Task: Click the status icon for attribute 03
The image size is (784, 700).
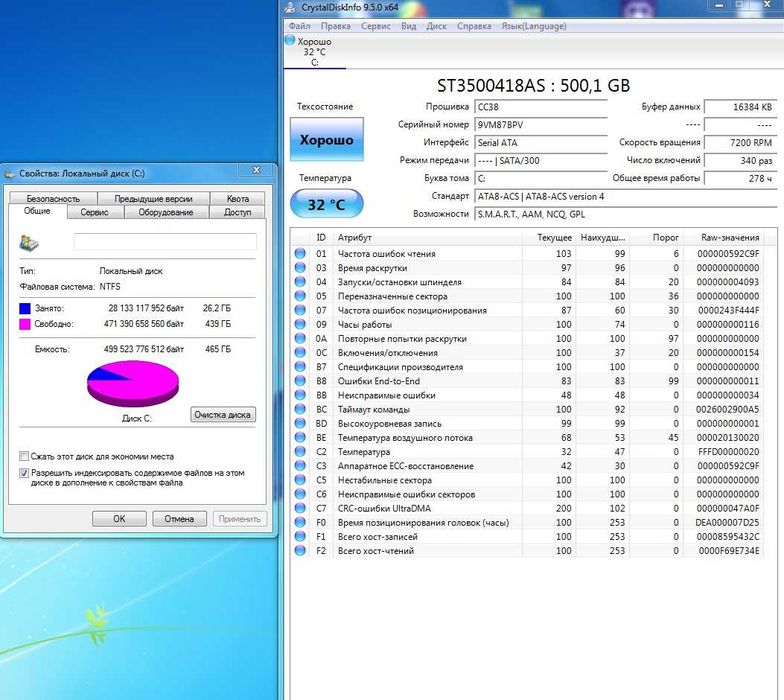Action: point(300,268)
